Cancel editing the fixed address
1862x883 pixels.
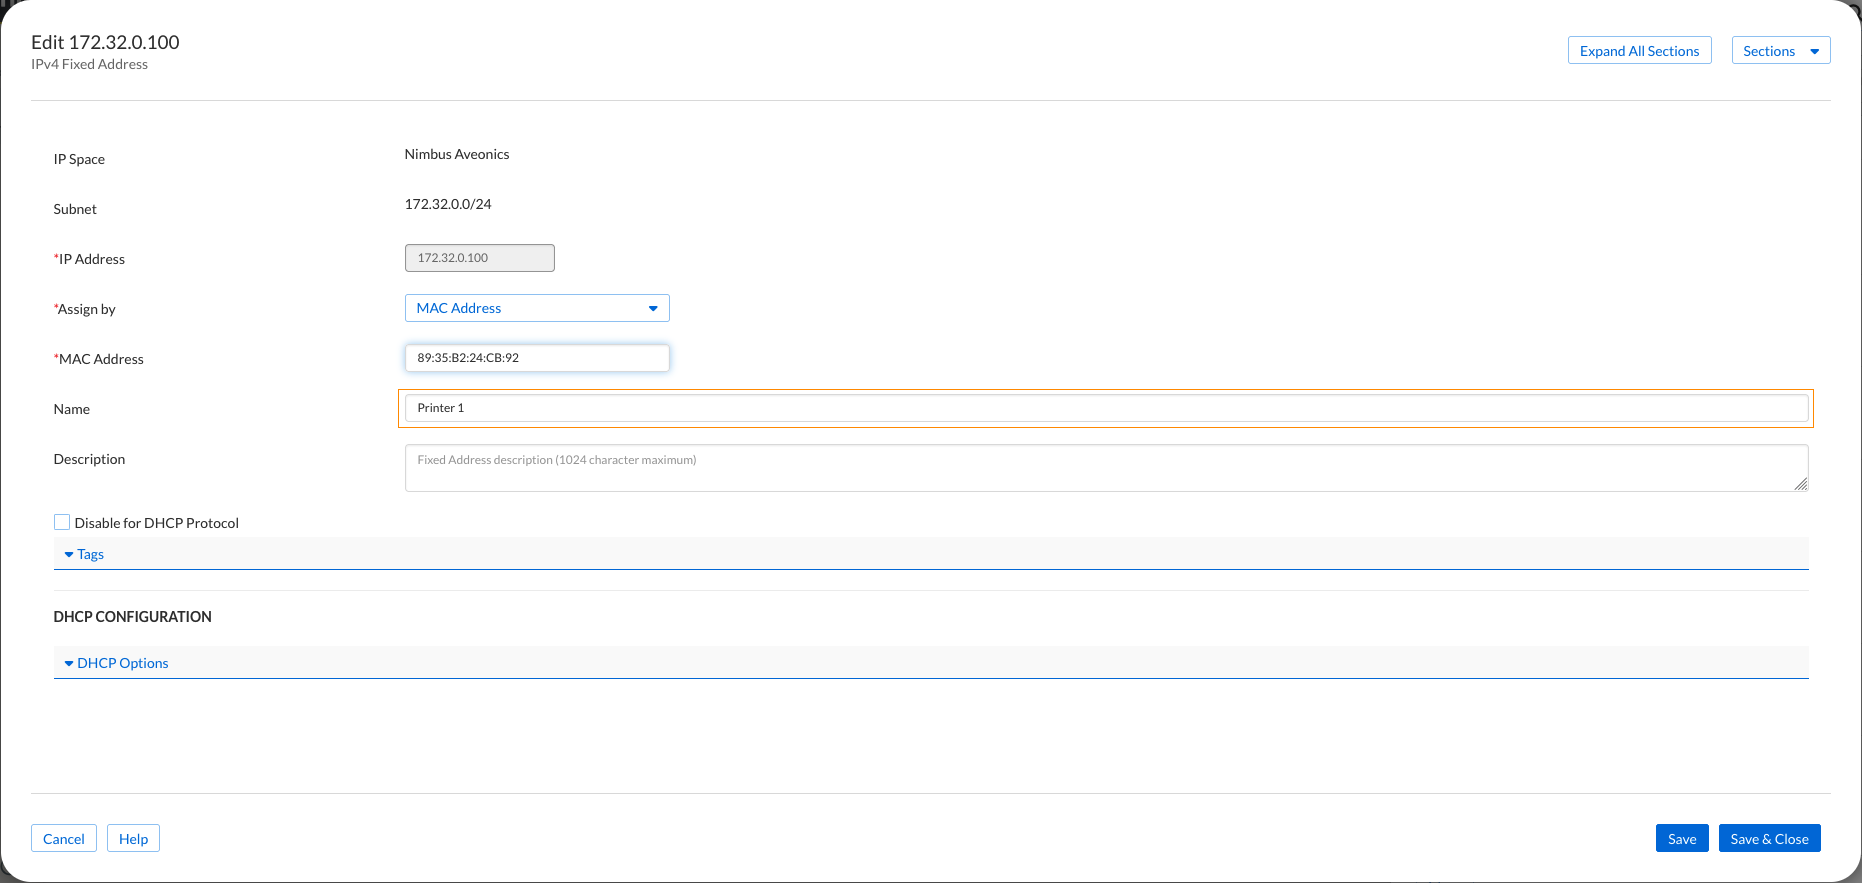64,839
